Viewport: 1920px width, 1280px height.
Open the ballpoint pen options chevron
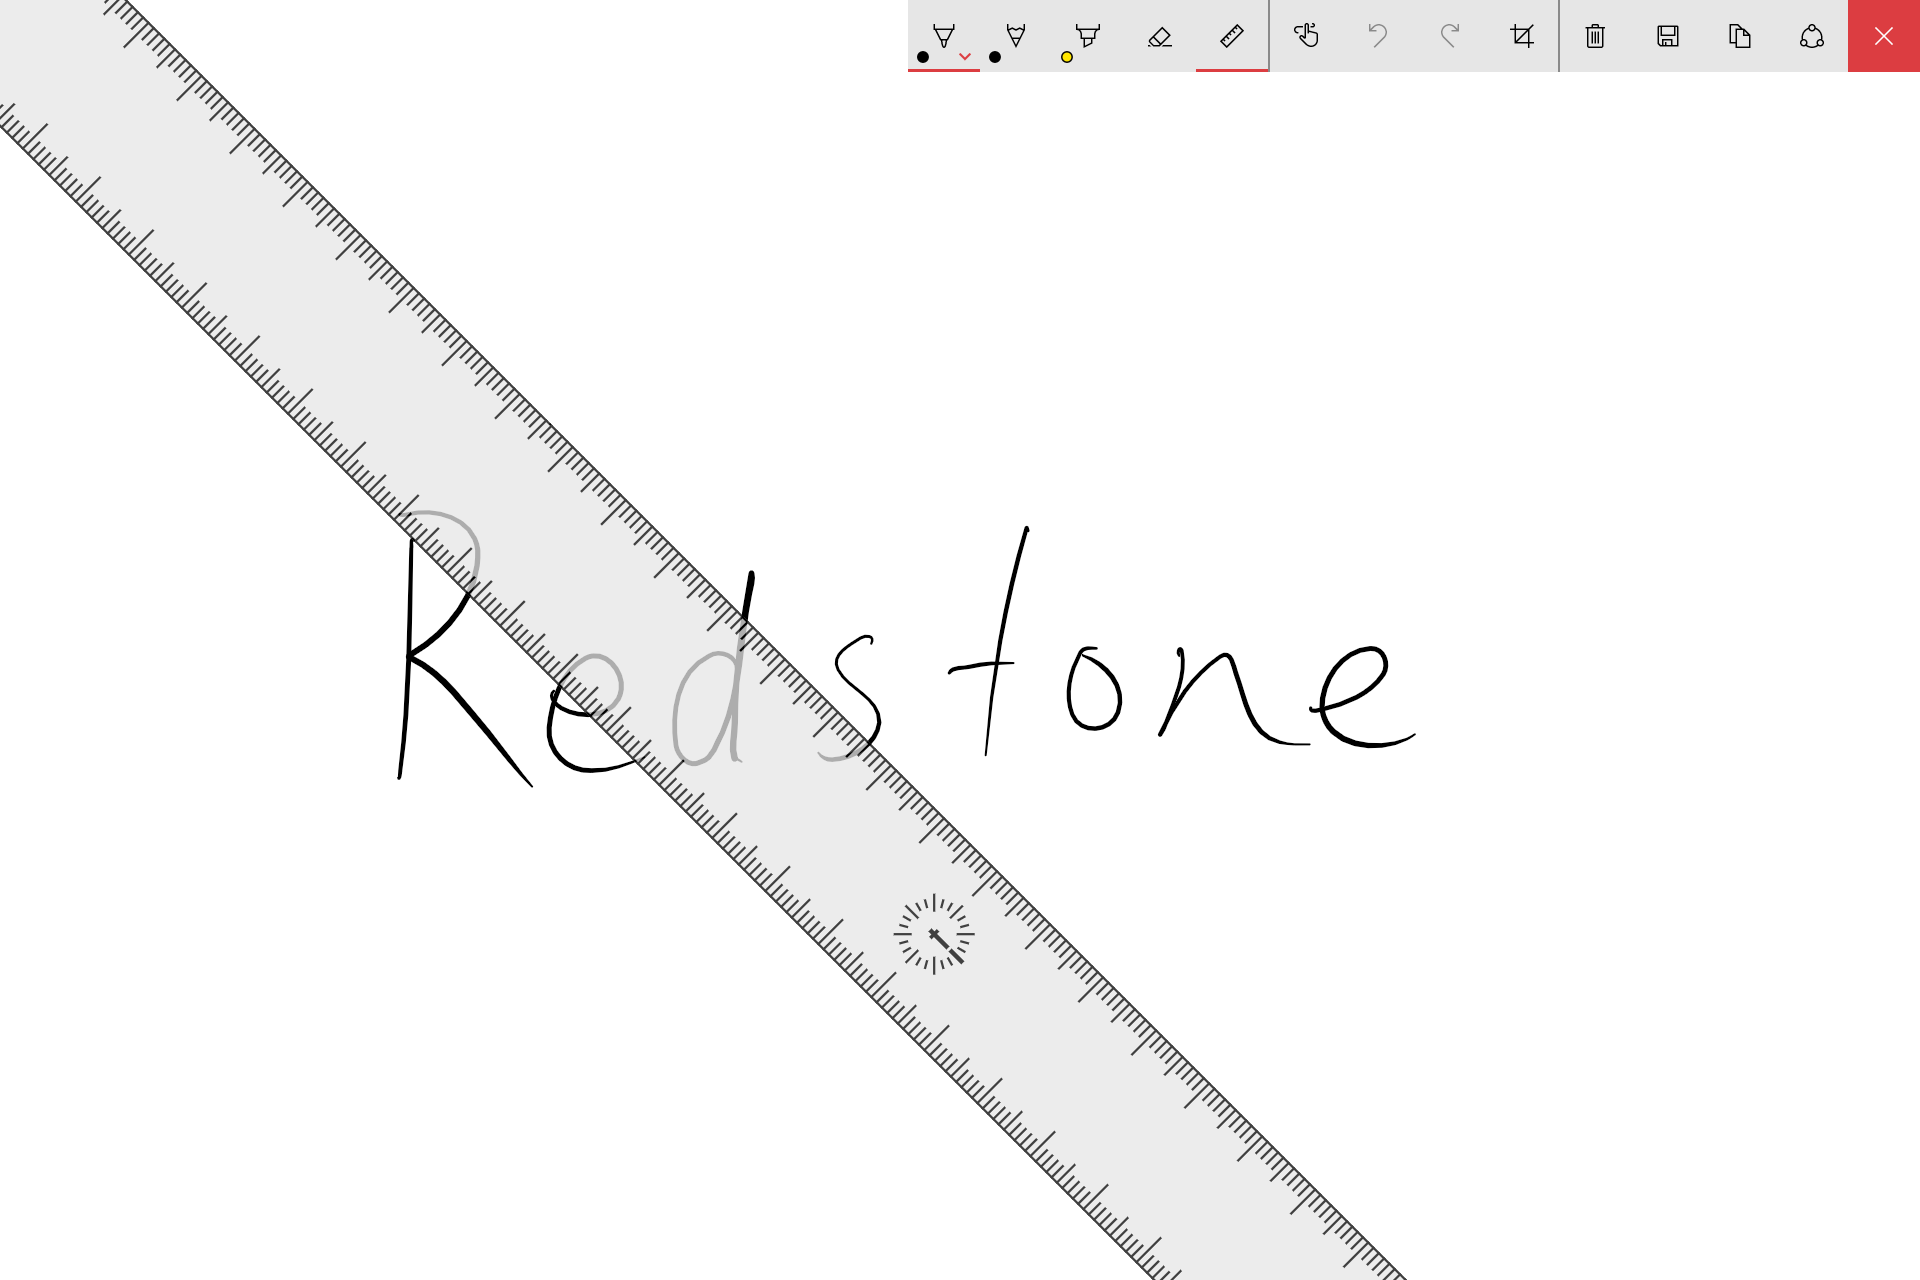coord(965,57)
